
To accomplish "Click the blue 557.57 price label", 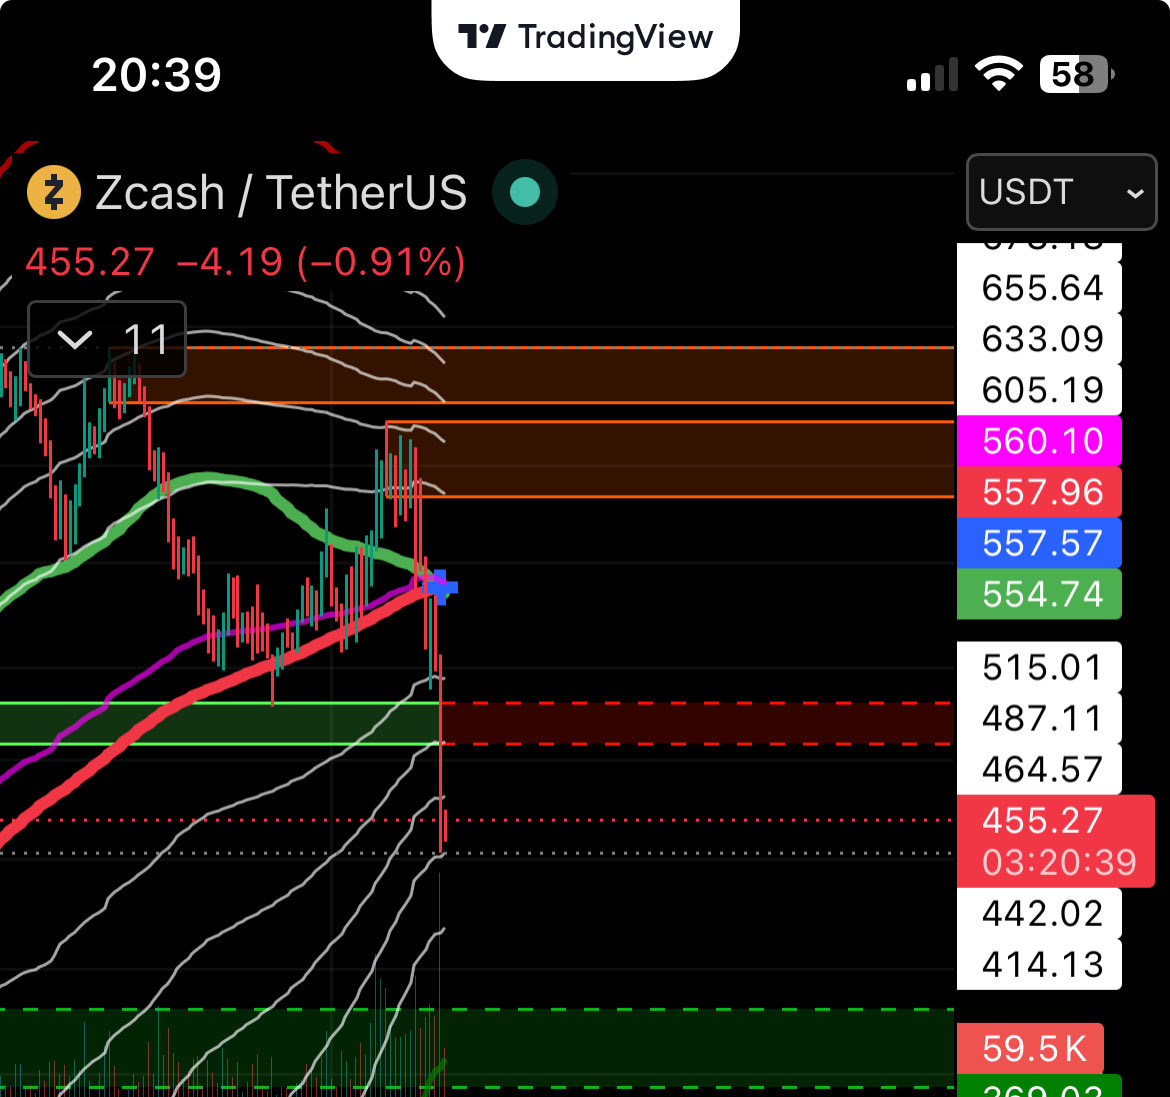I will (x=1039, y=543).
